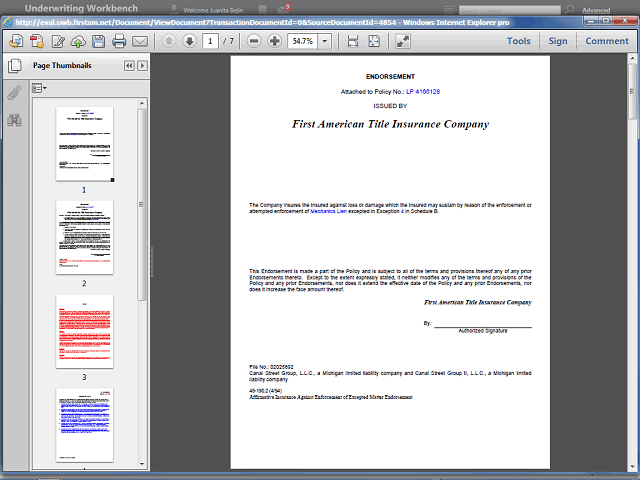Click the print icon

point(119,41)
